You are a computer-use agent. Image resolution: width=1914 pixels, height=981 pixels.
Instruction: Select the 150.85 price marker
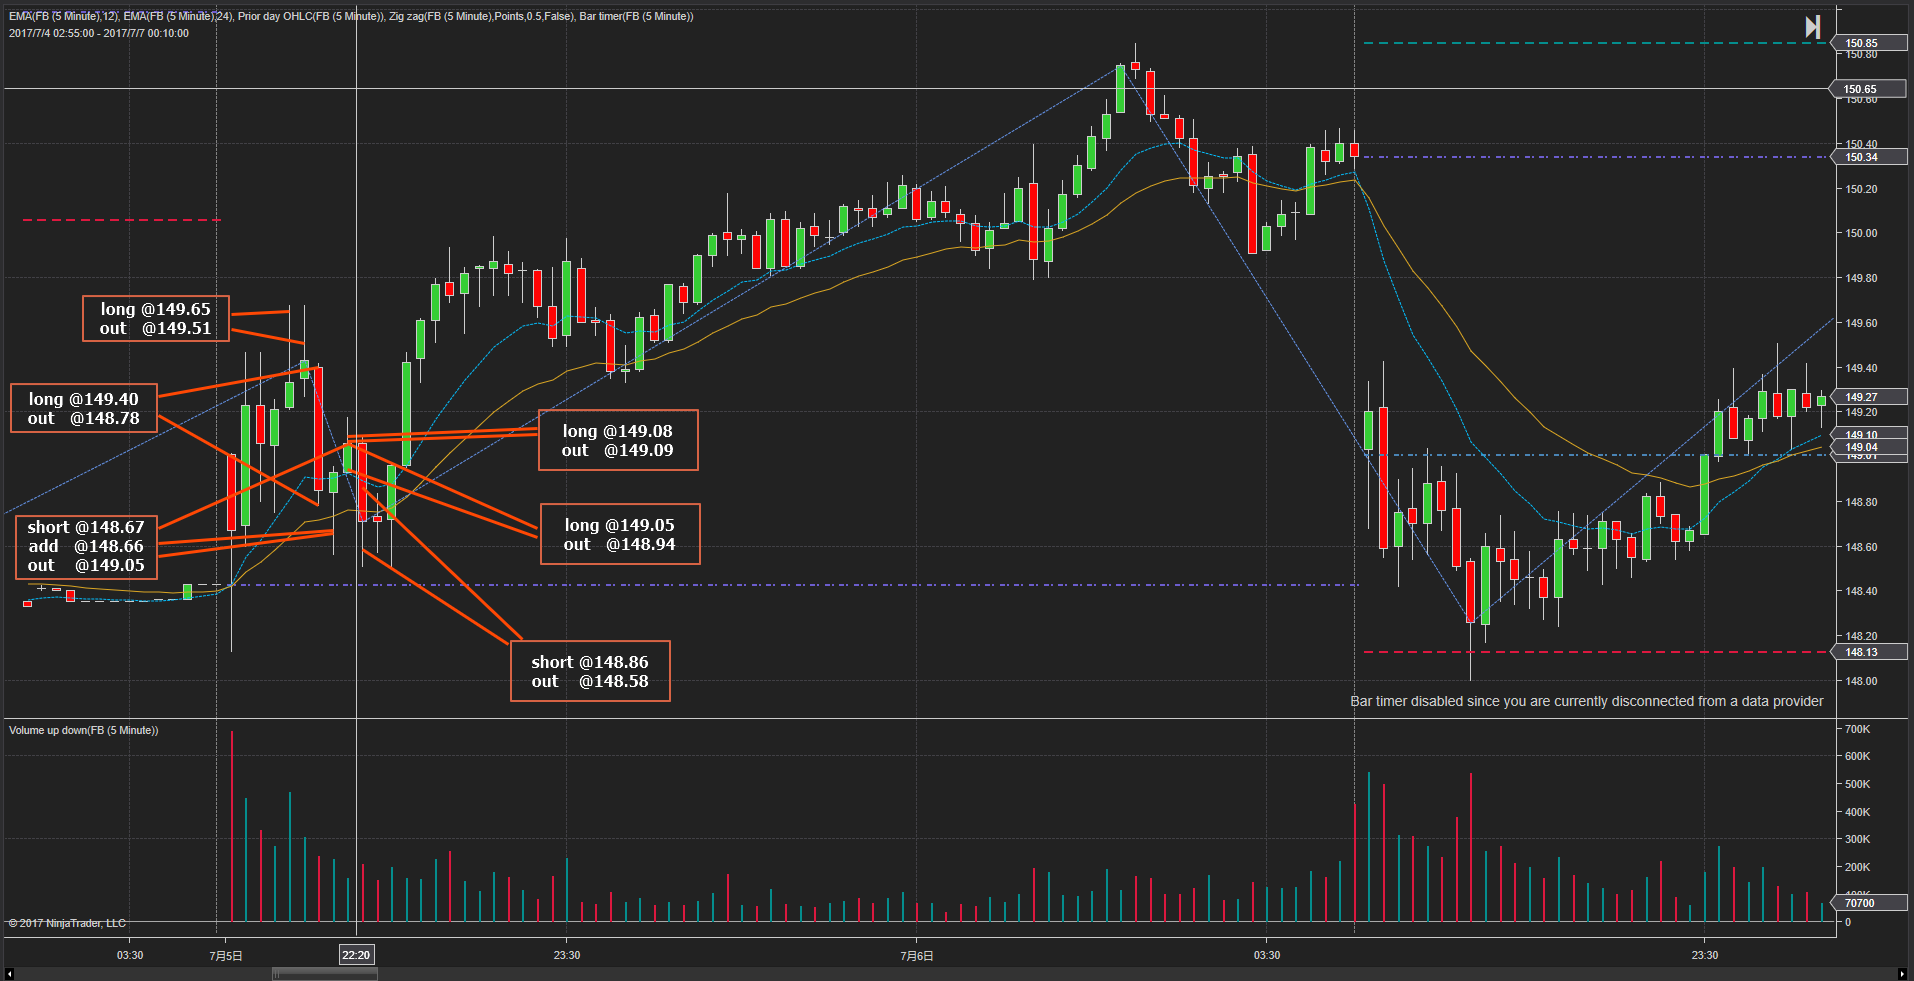[1868, 43]
